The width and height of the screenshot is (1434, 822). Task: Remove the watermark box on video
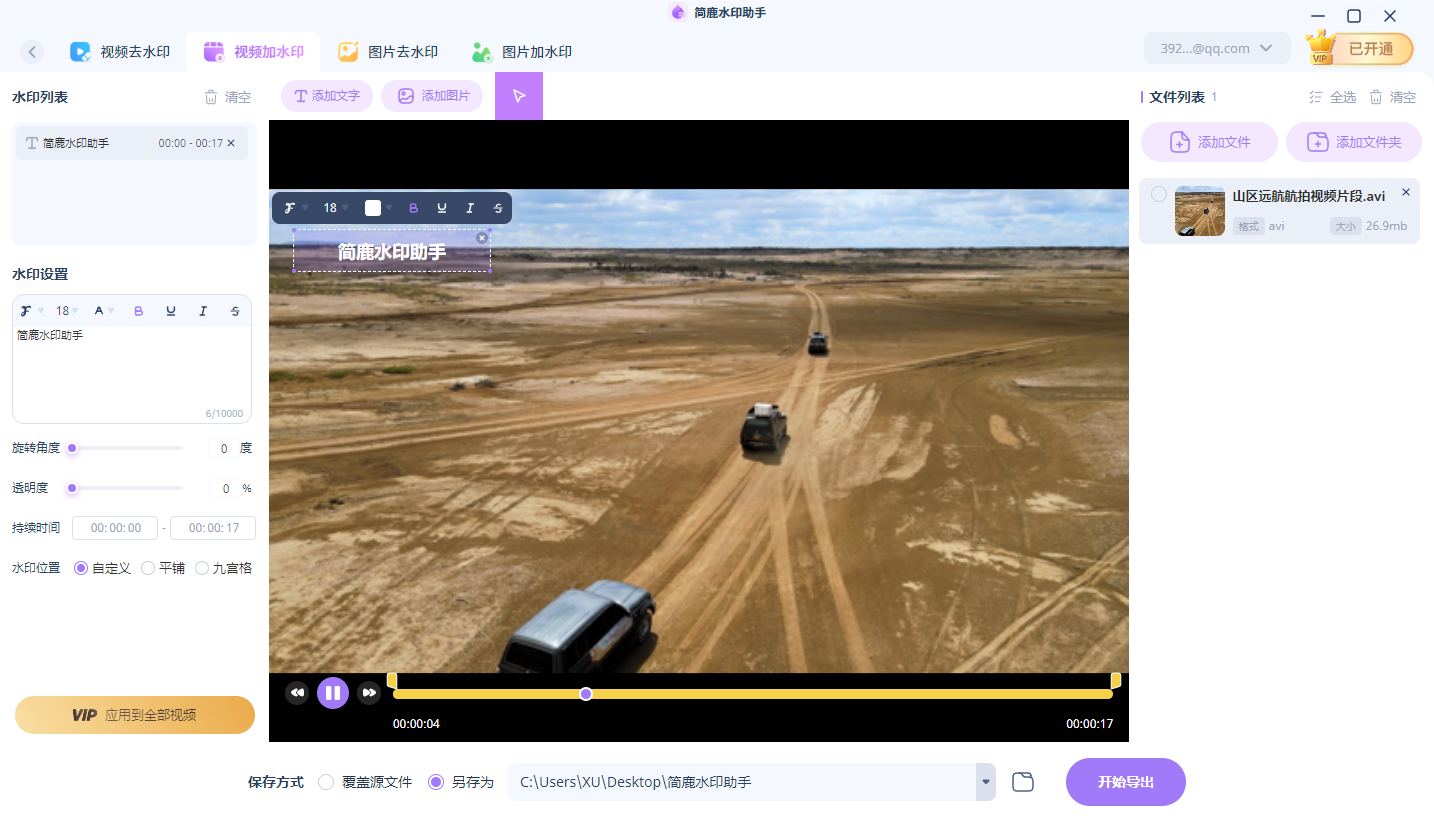[482, 238]
